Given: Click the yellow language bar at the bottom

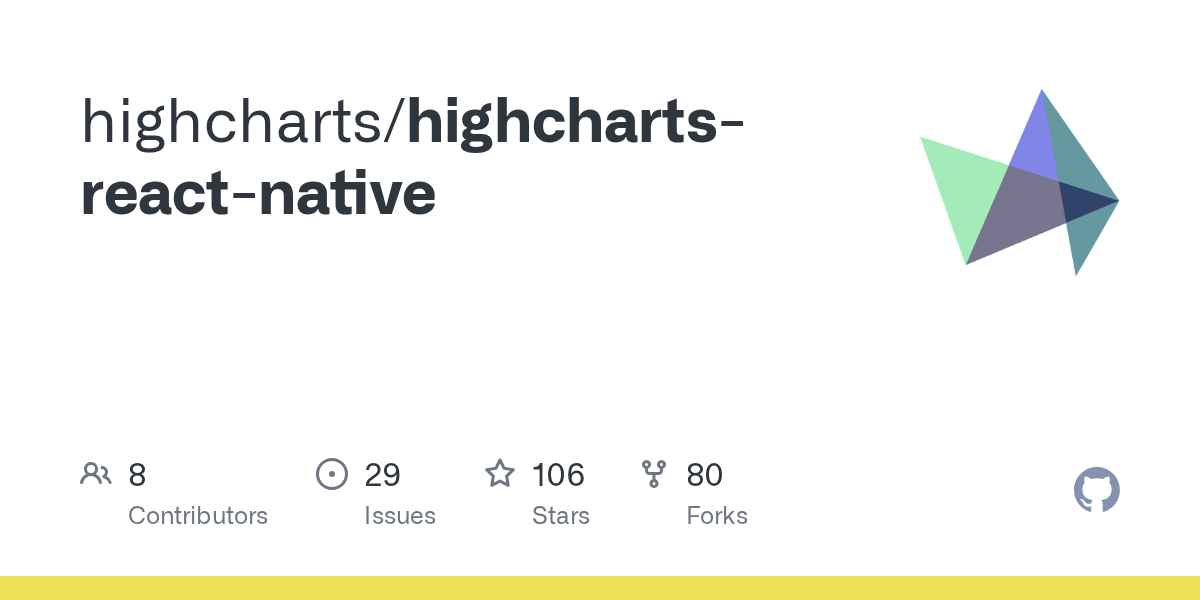Looking at the screenshot, I should pos(600,588).
